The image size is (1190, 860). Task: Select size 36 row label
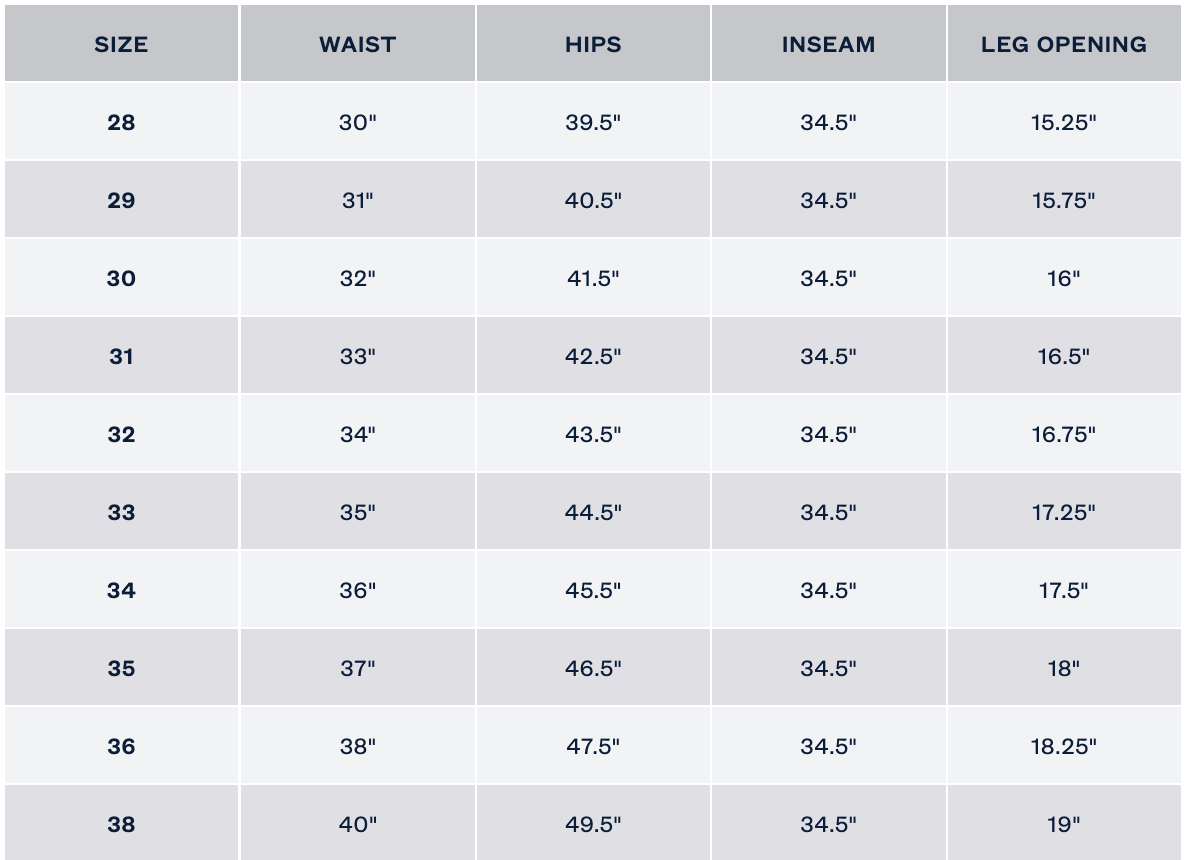pos(121,747)
